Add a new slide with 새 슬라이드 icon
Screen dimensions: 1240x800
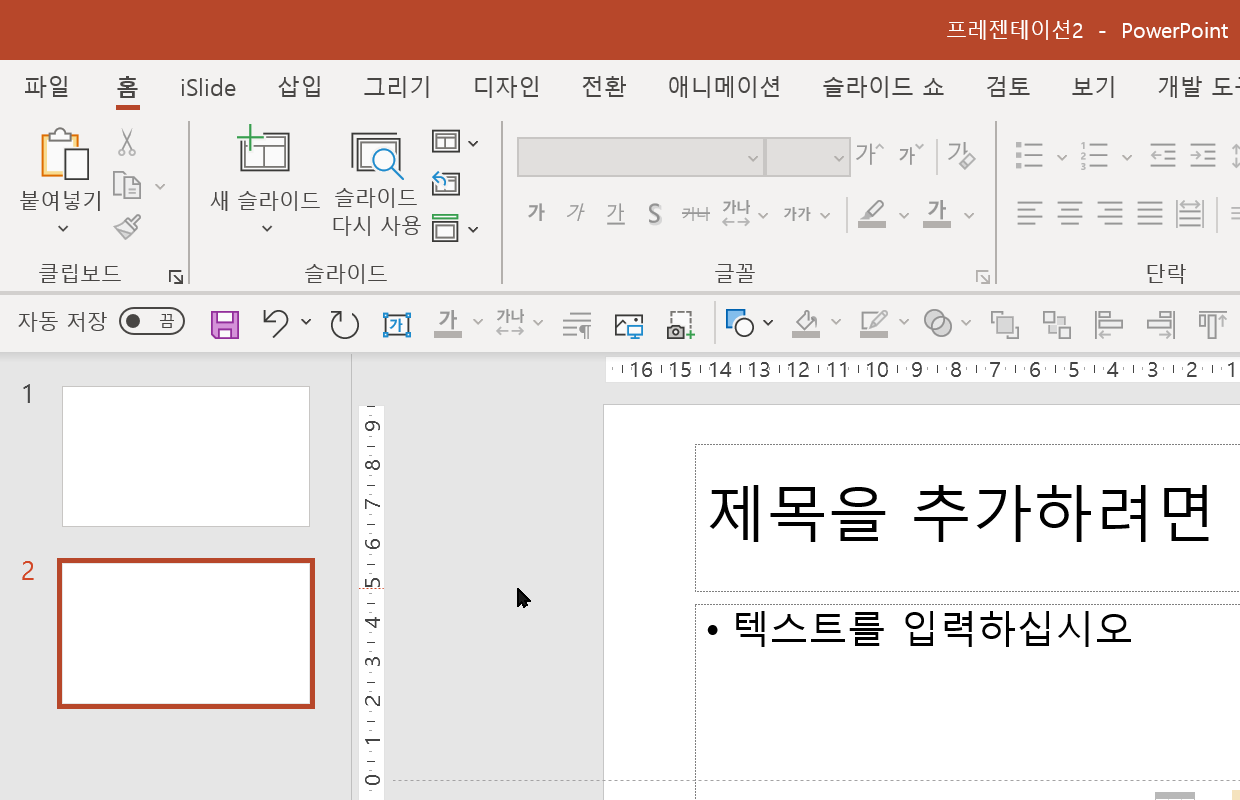point(263,152)
